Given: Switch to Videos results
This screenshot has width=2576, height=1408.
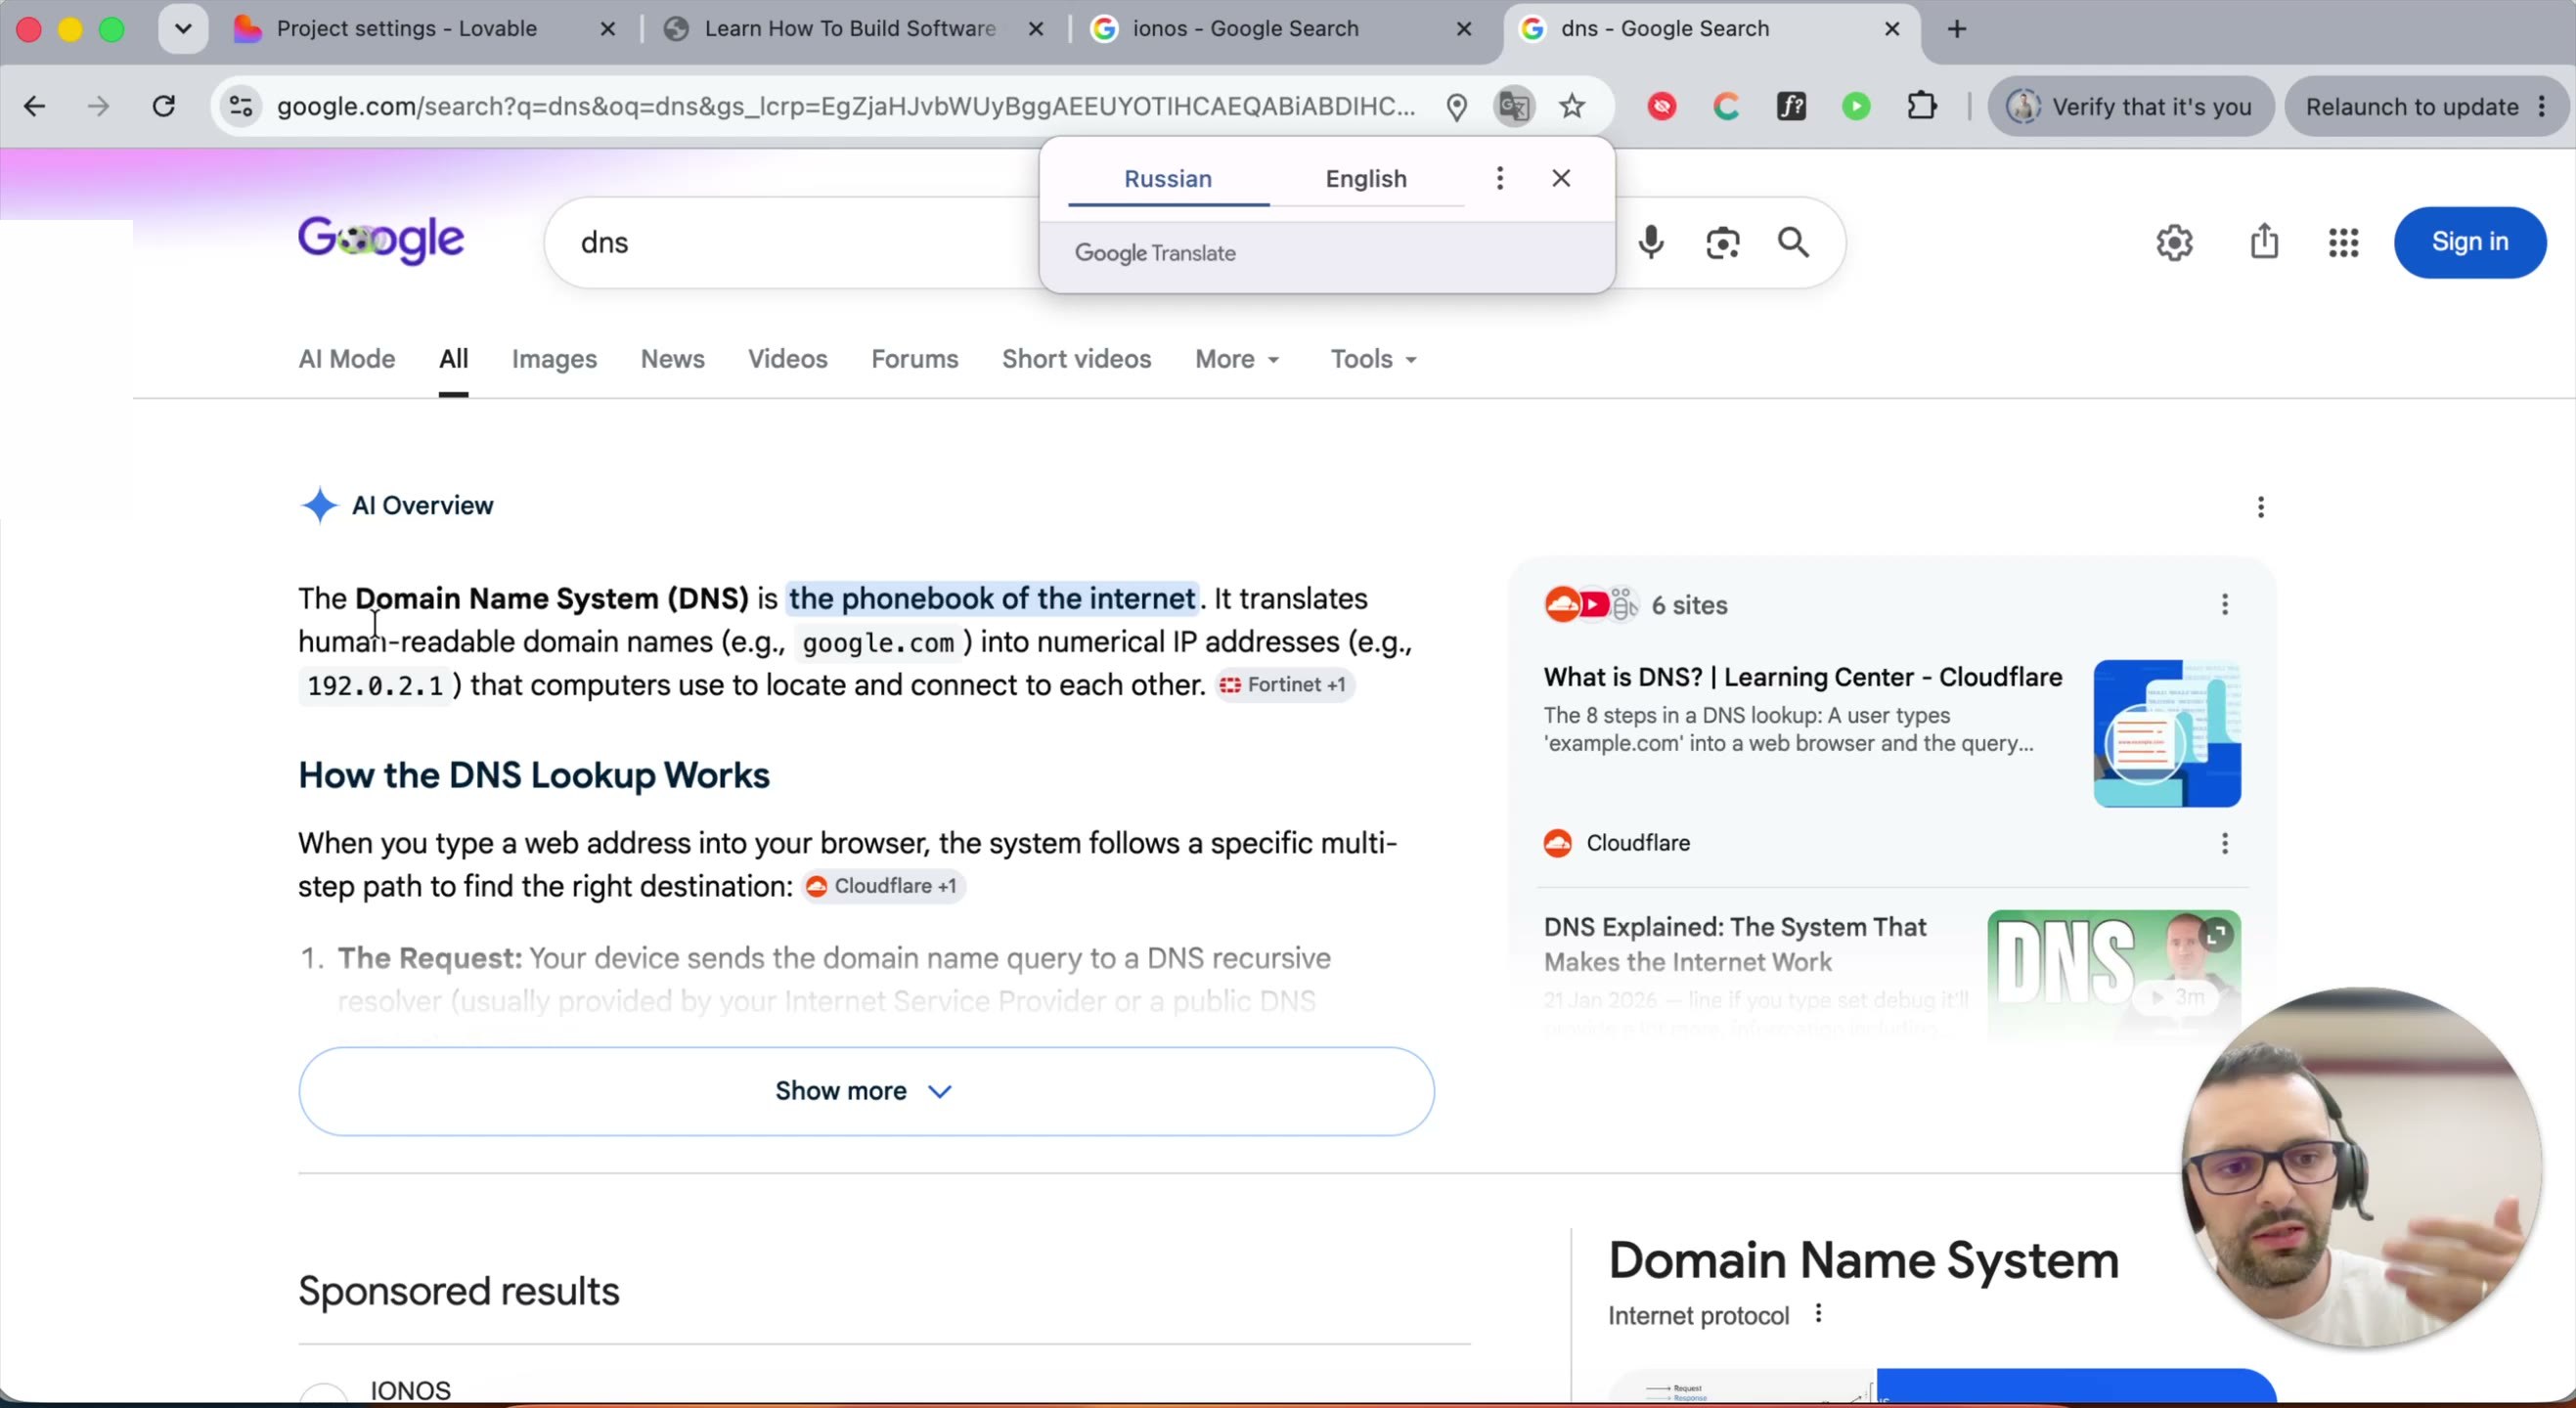Looking at the screenshot, I should pos(787,359).
